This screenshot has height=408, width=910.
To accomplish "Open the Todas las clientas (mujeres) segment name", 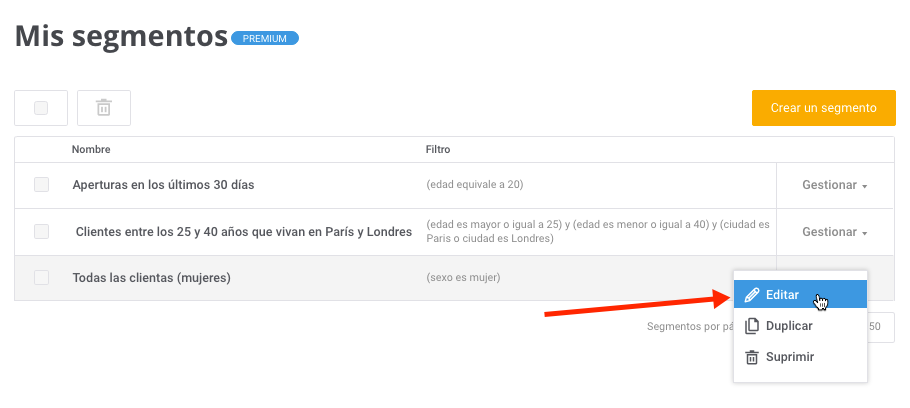I will (151, 278).
